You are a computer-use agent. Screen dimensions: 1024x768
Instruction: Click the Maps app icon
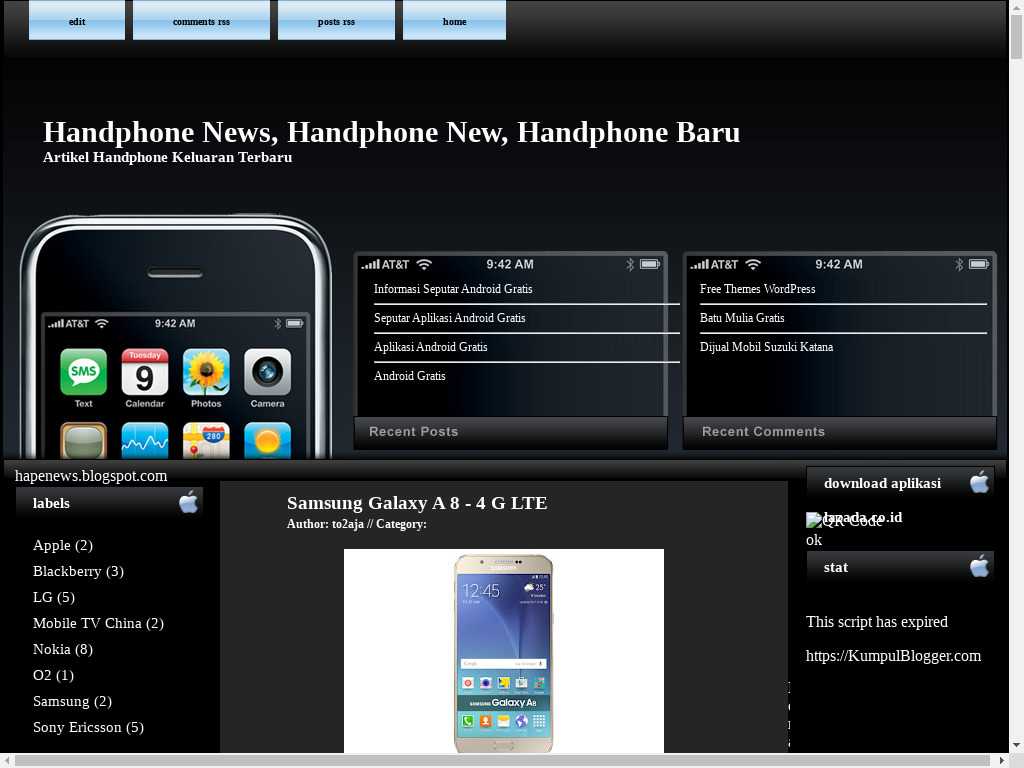[206, 441]
